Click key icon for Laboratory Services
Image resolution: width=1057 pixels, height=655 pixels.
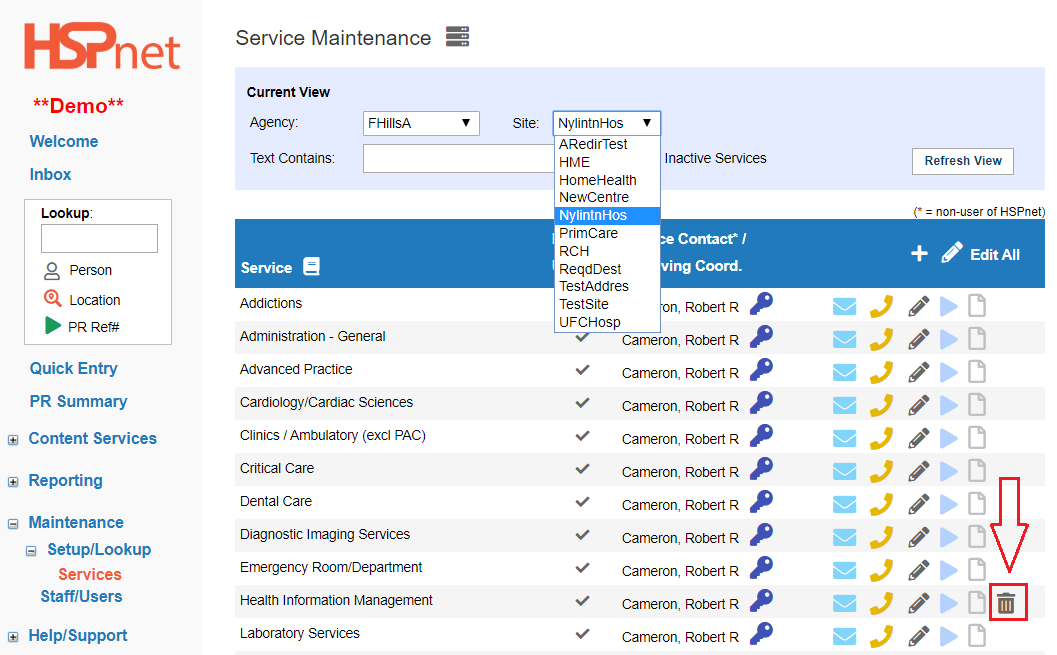761,633
